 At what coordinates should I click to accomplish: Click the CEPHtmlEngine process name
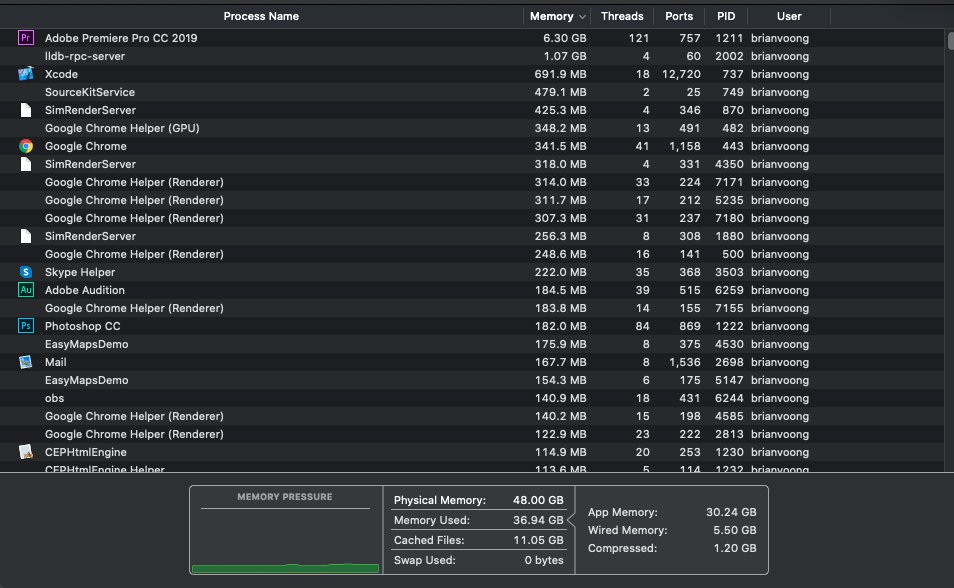[x=86, y=452]
